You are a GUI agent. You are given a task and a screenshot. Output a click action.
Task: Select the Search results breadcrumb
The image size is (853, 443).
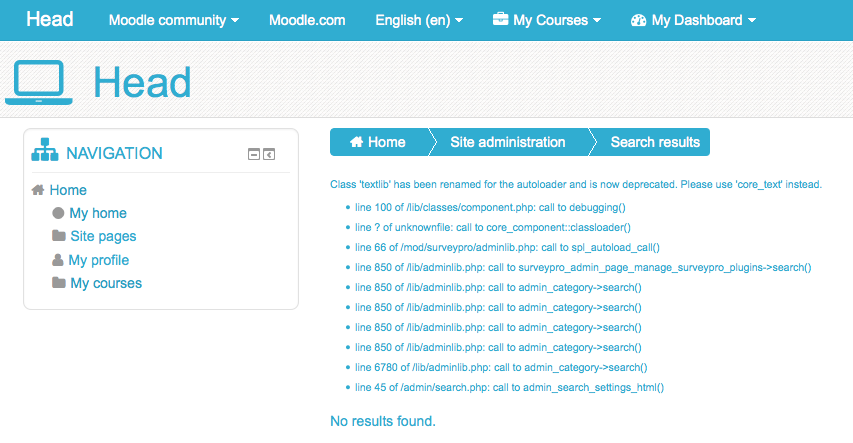[655, 142]
